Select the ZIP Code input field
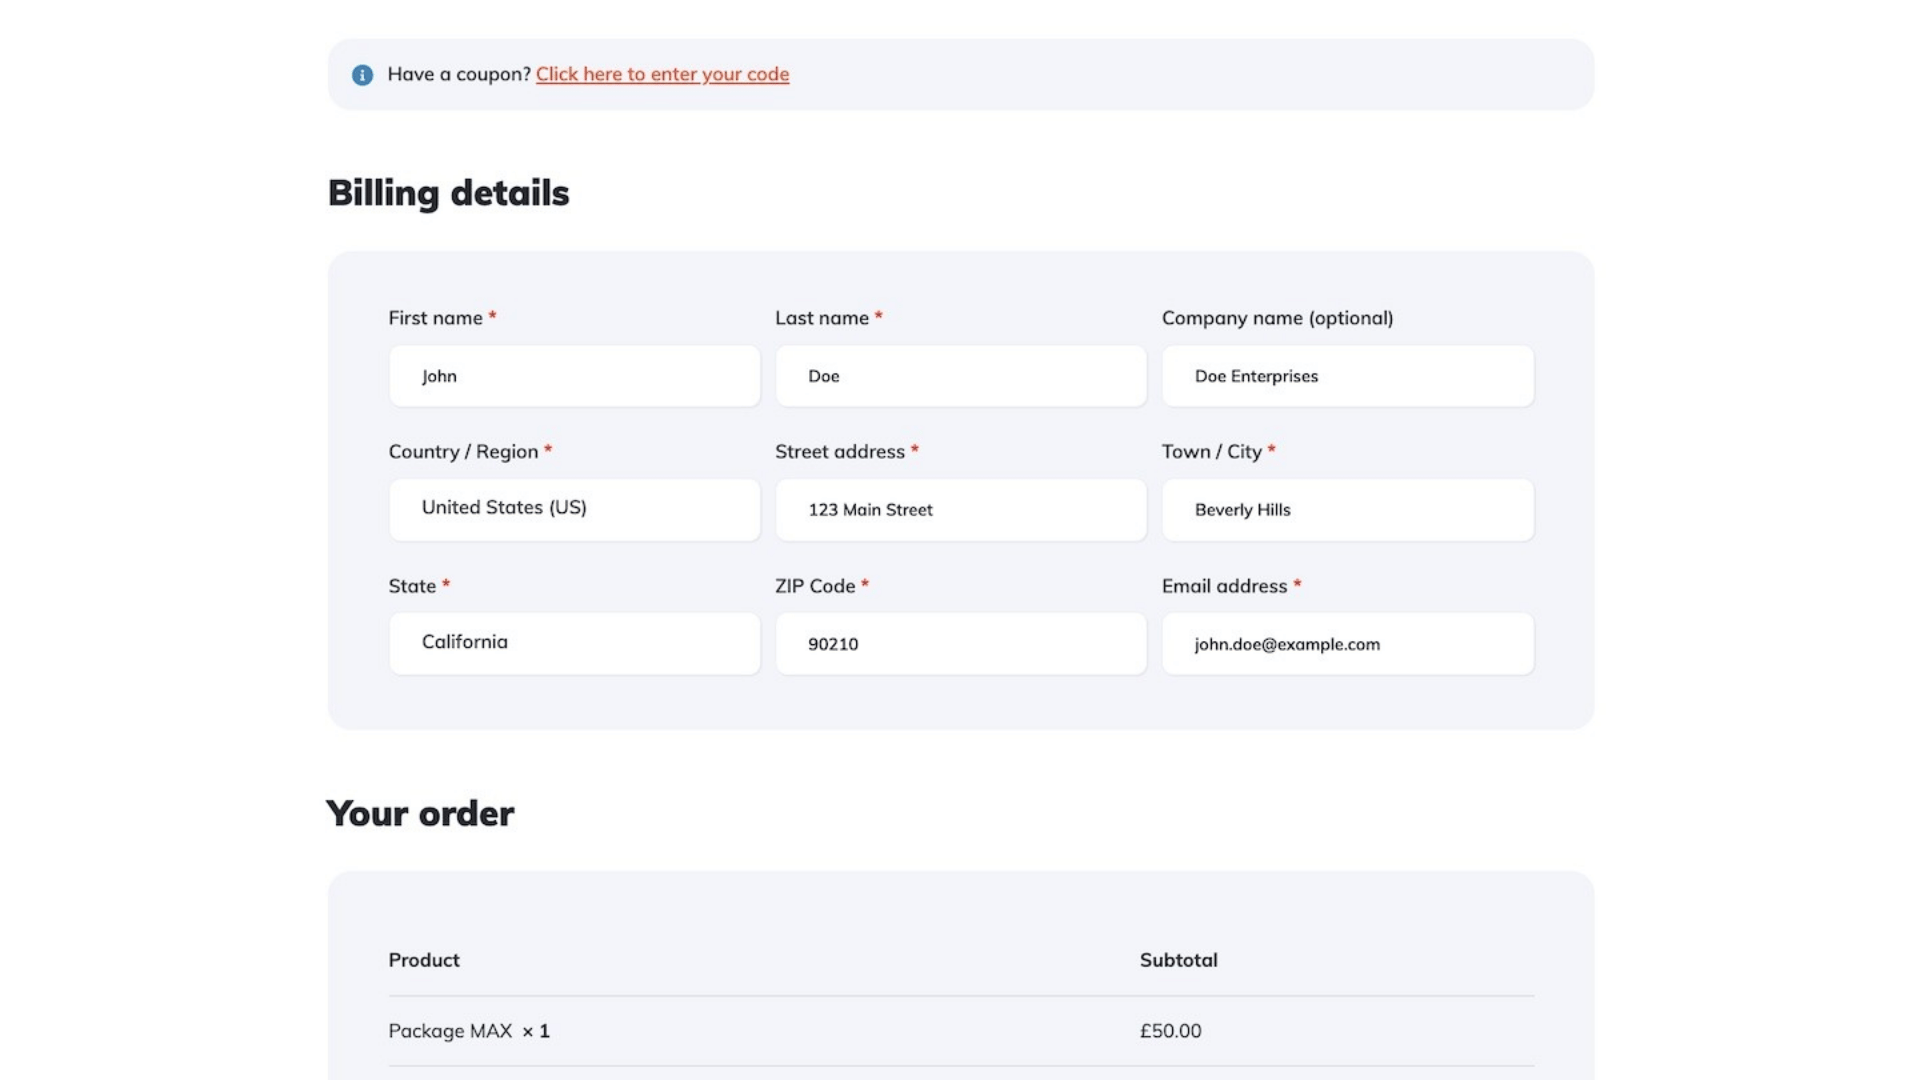 click(960, 642)
